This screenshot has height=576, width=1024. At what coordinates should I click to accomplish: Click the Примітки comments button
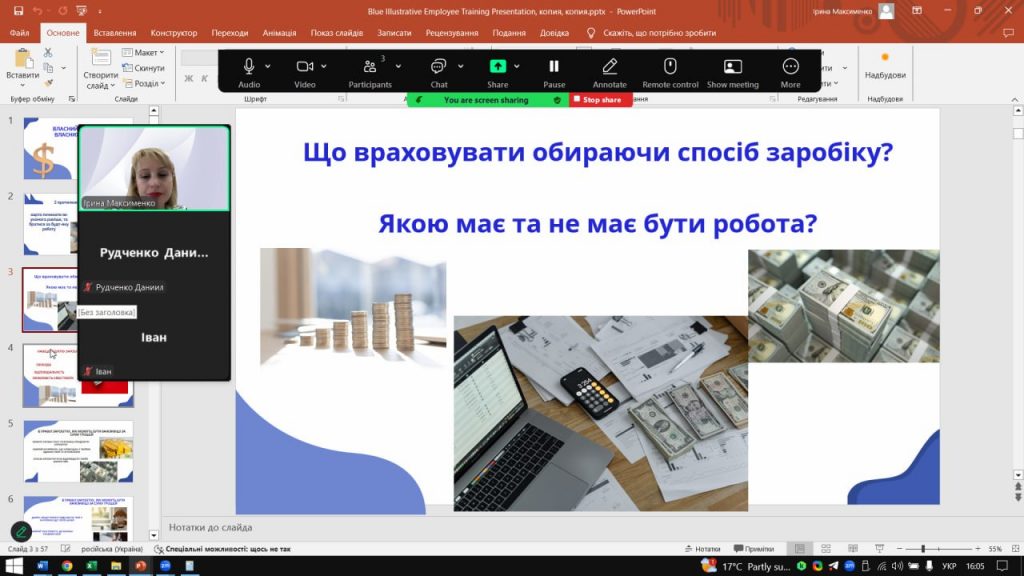pos(754,549)
